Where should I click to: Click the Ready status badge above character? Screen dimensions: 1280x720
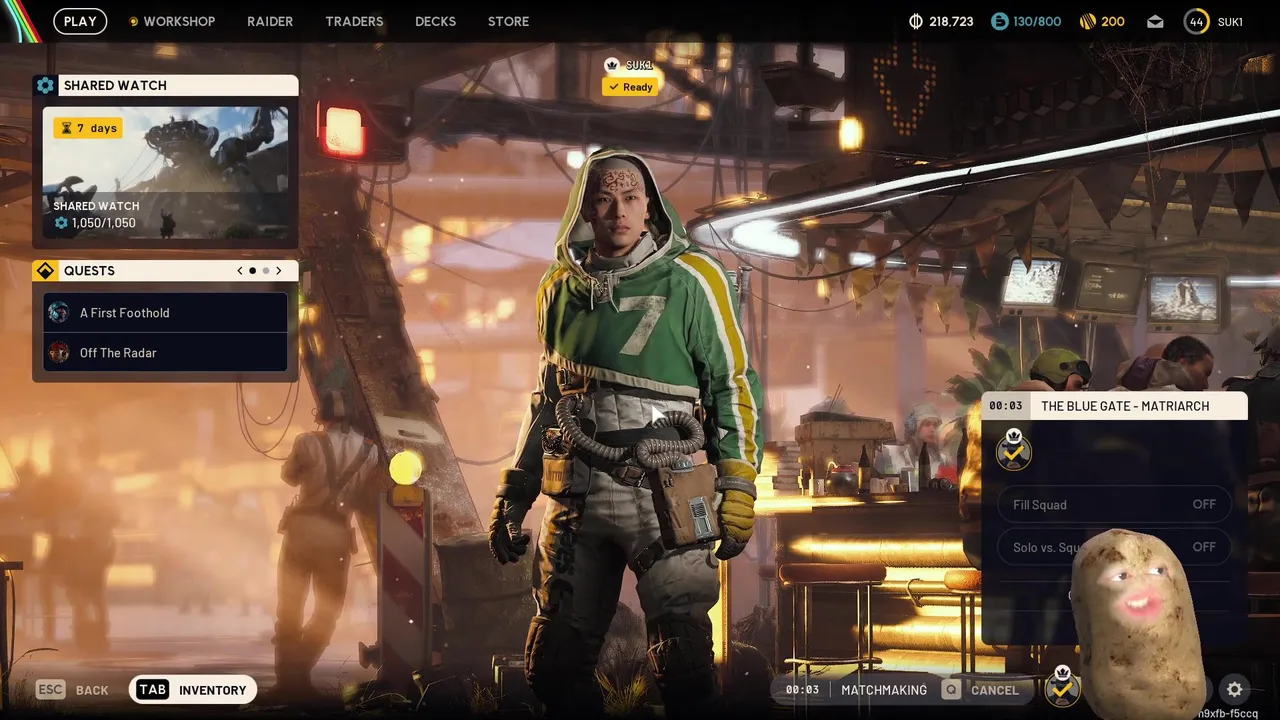click(629, 87)
